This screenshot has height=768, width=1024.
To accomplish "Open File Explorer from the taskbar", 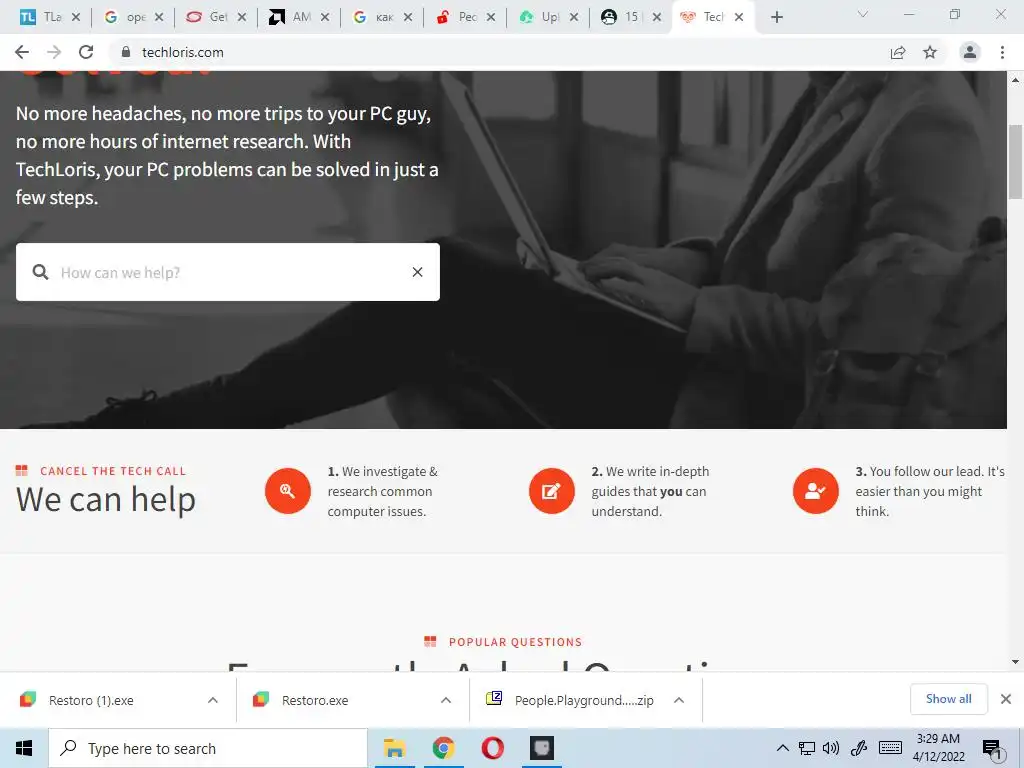I will (x=394, y=748).
